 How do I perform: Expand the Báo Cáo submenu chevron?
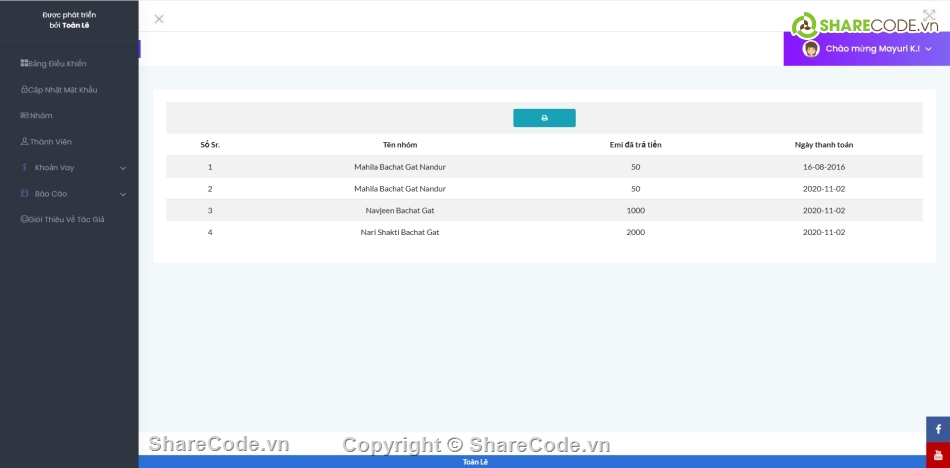(123, 194)
